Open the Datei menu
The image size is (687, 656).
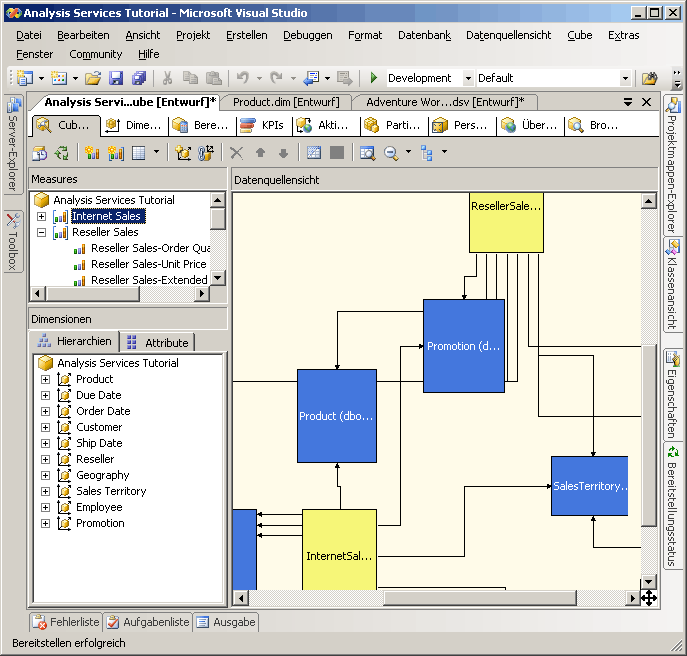coord(29,35)
